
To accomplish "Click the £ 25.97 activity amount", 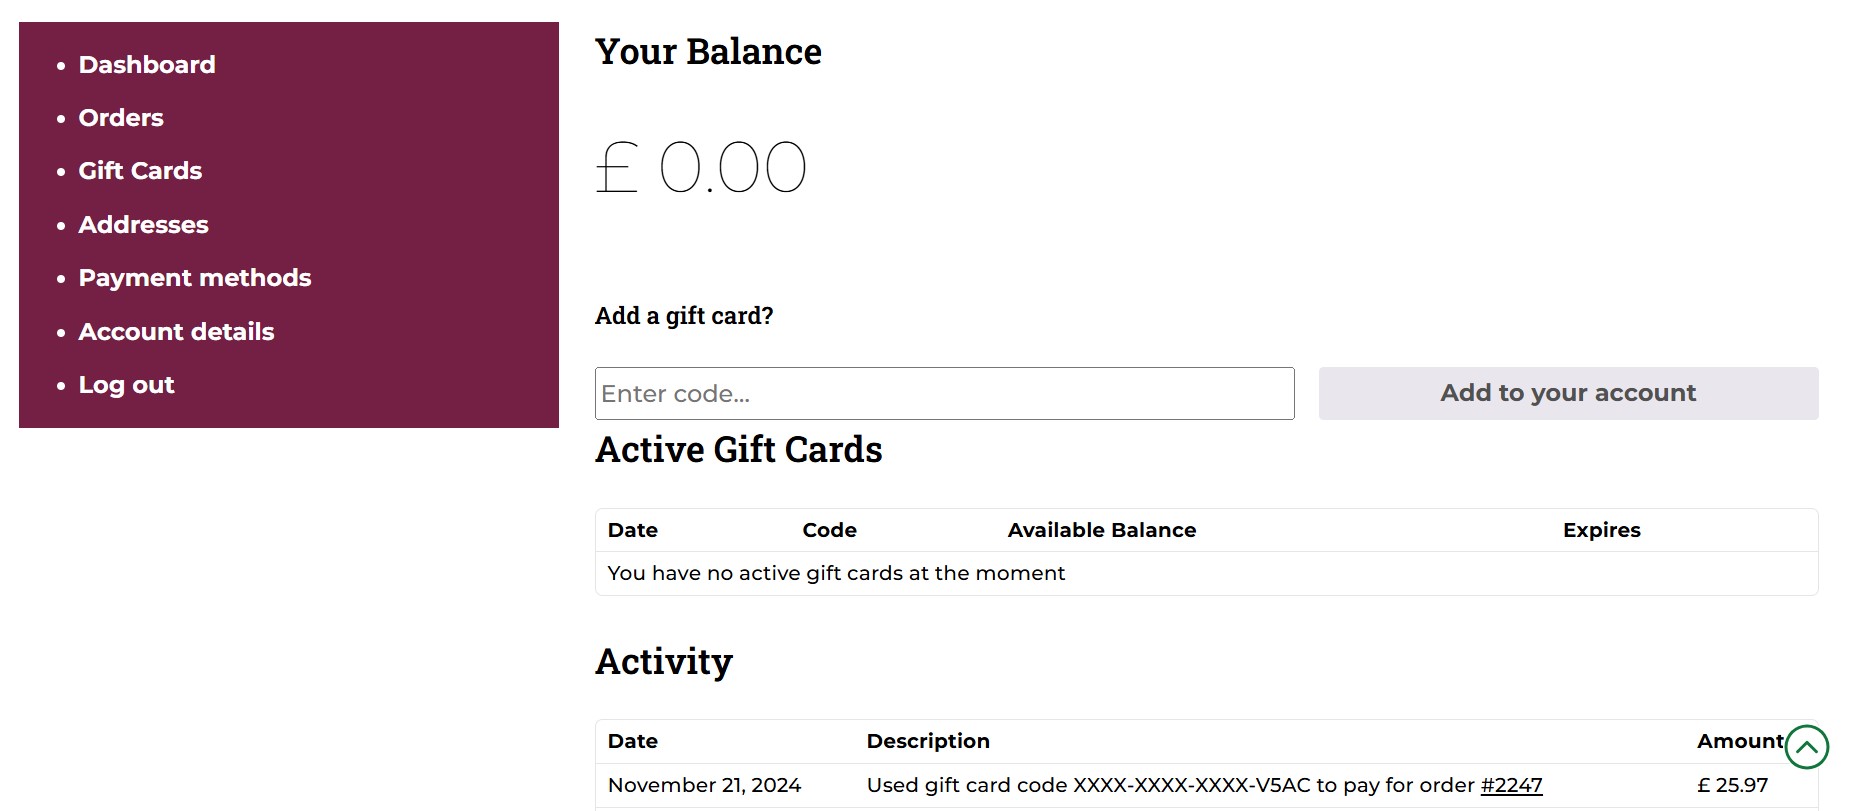I will pyautogui.click(x=1732, y=785).
